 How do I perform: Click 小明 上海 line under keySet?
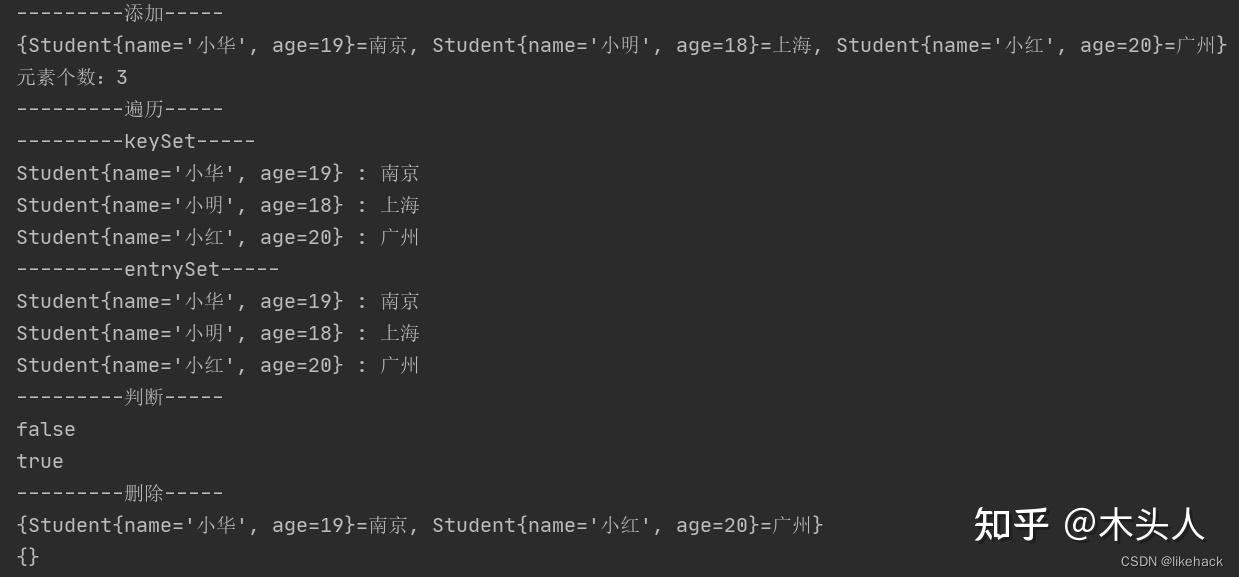tap(218, 205)
